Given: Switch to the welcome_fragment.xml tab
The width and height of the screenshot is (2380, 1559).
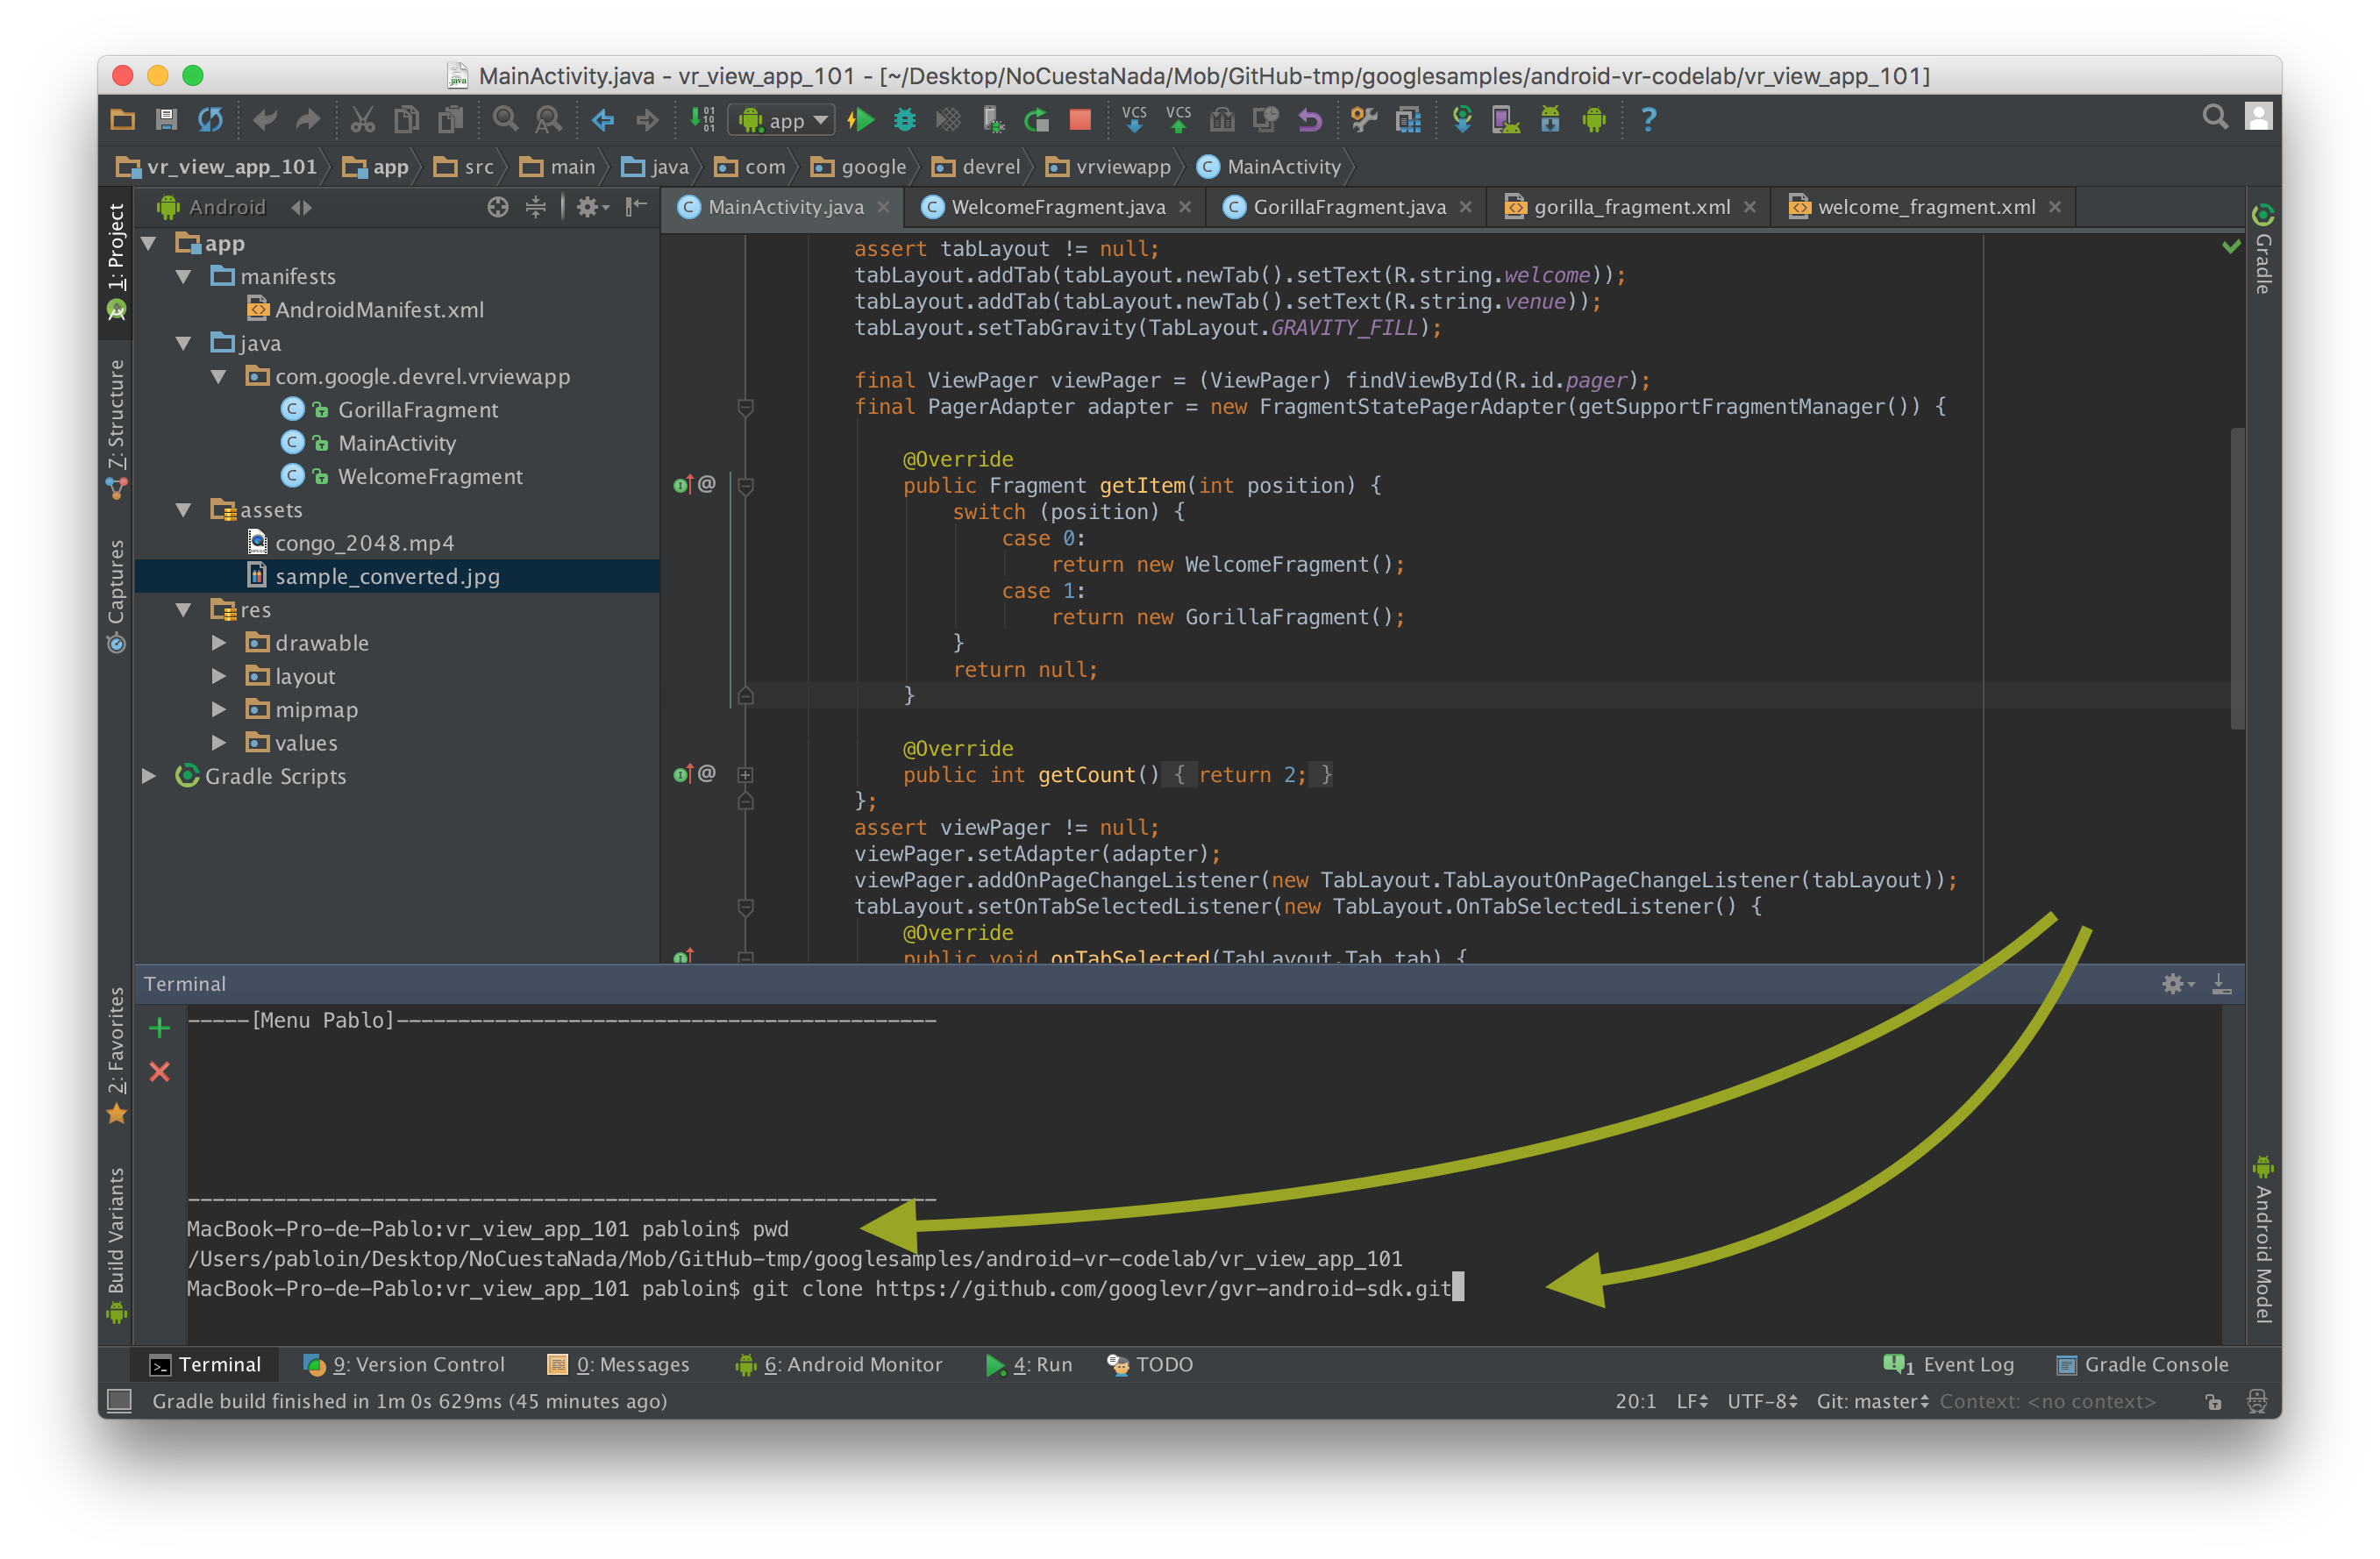Looking at the screenshot, I should (x=1925, y=207).
